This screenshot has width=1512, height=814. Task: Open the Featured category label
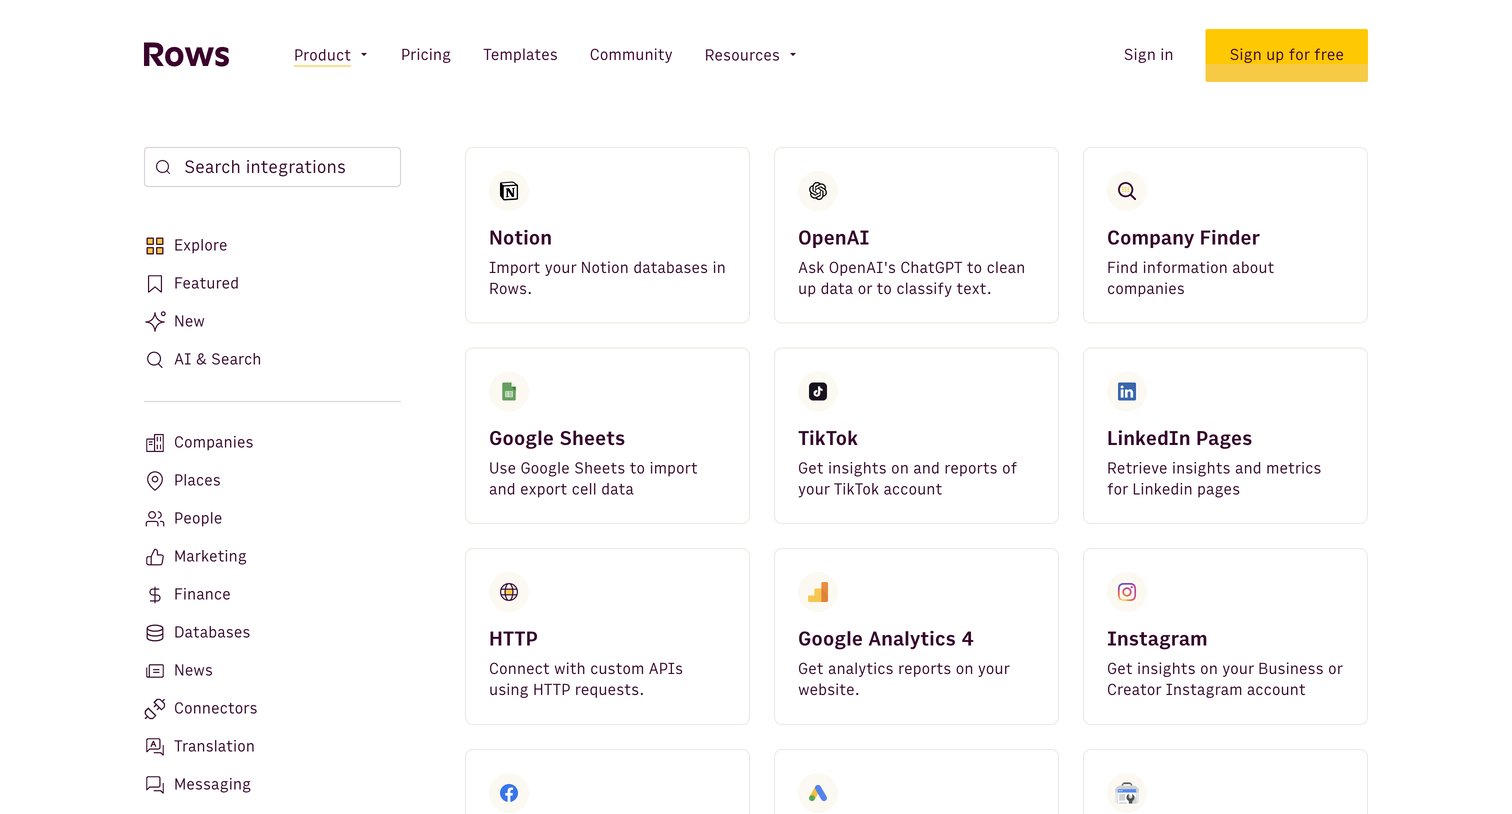(206, 284)
